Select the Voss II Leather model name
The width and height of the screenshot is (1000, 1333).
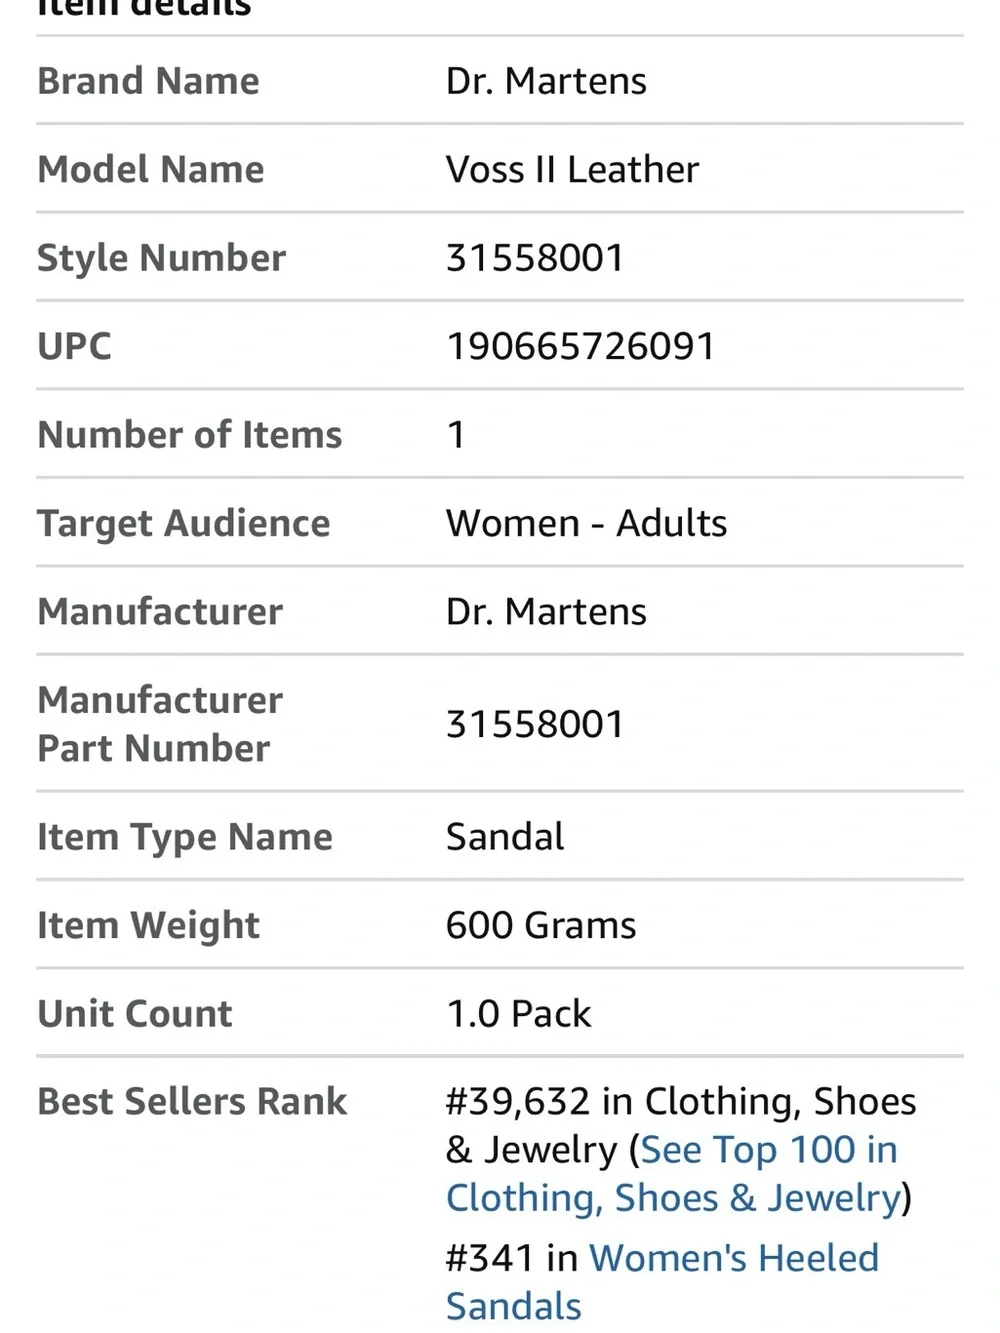pyautogui.click(x=572, y=169)
